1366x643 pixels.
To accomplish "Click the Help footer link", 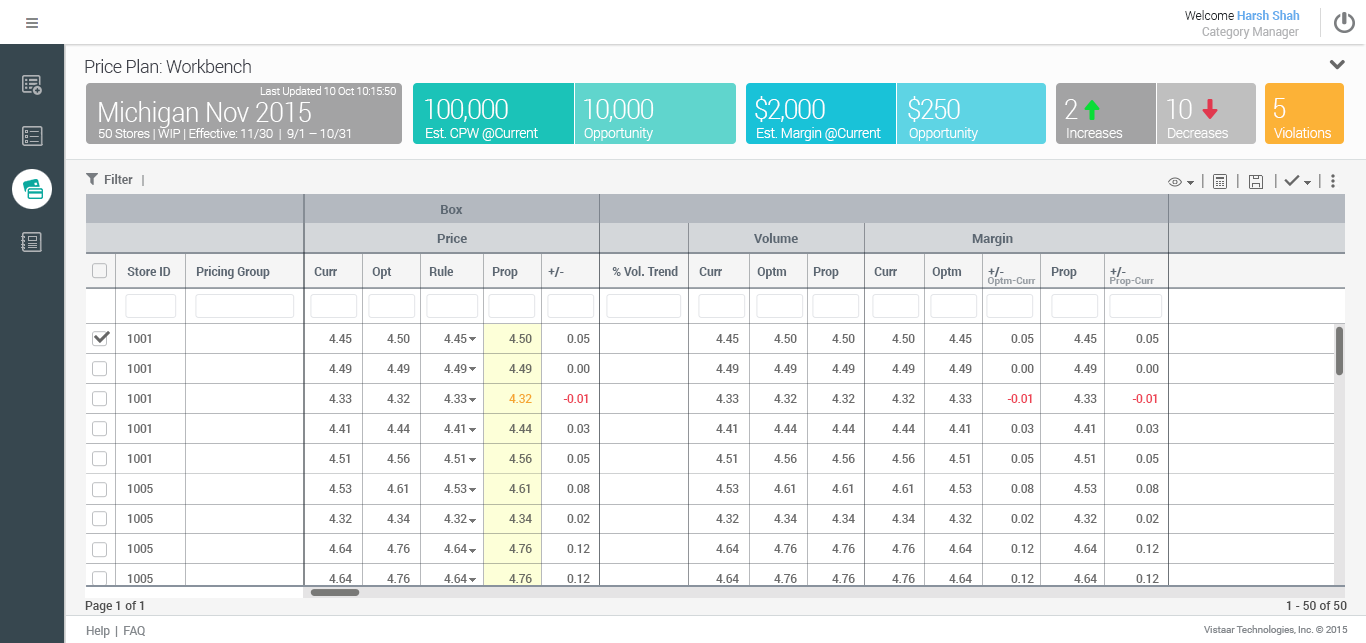I will tap(97, 631).
